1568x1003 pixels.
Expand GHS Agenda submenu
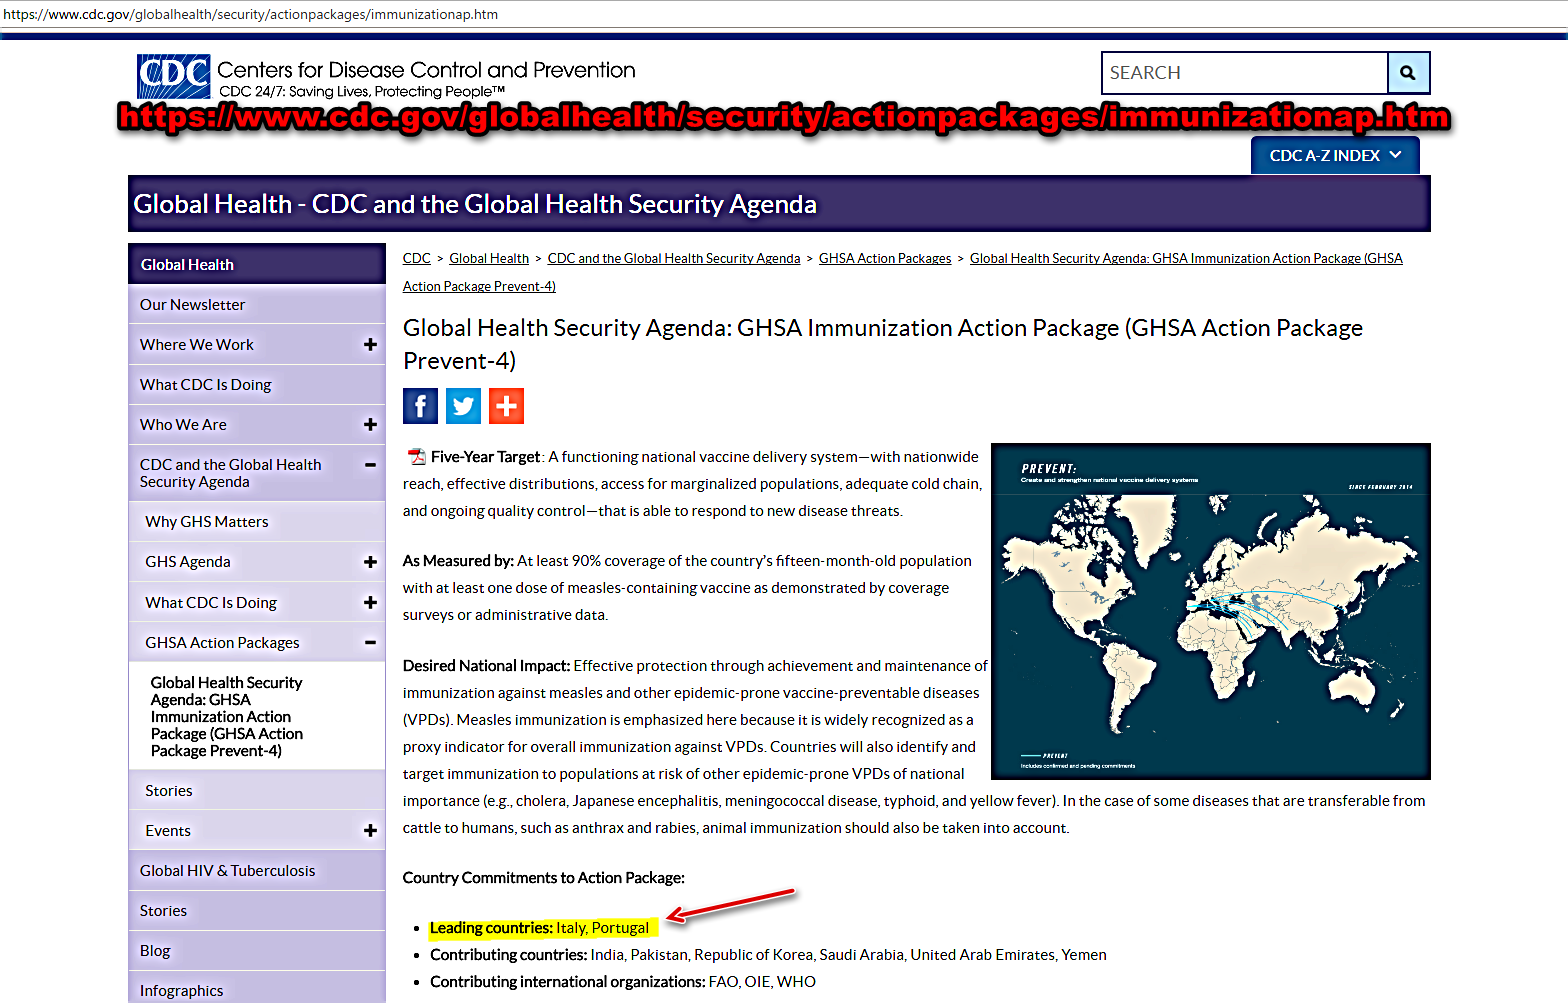[370, 562]
